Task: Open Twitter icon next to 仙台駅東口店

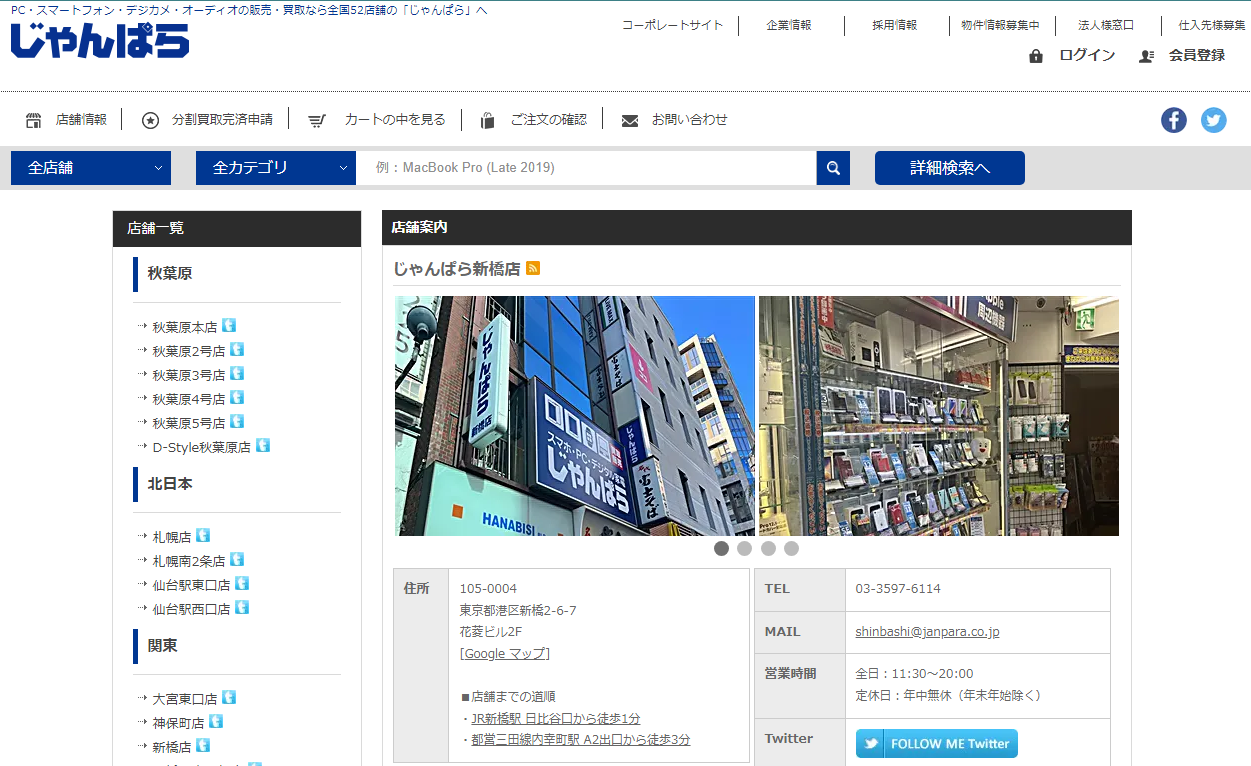Action: coord(242,583)
